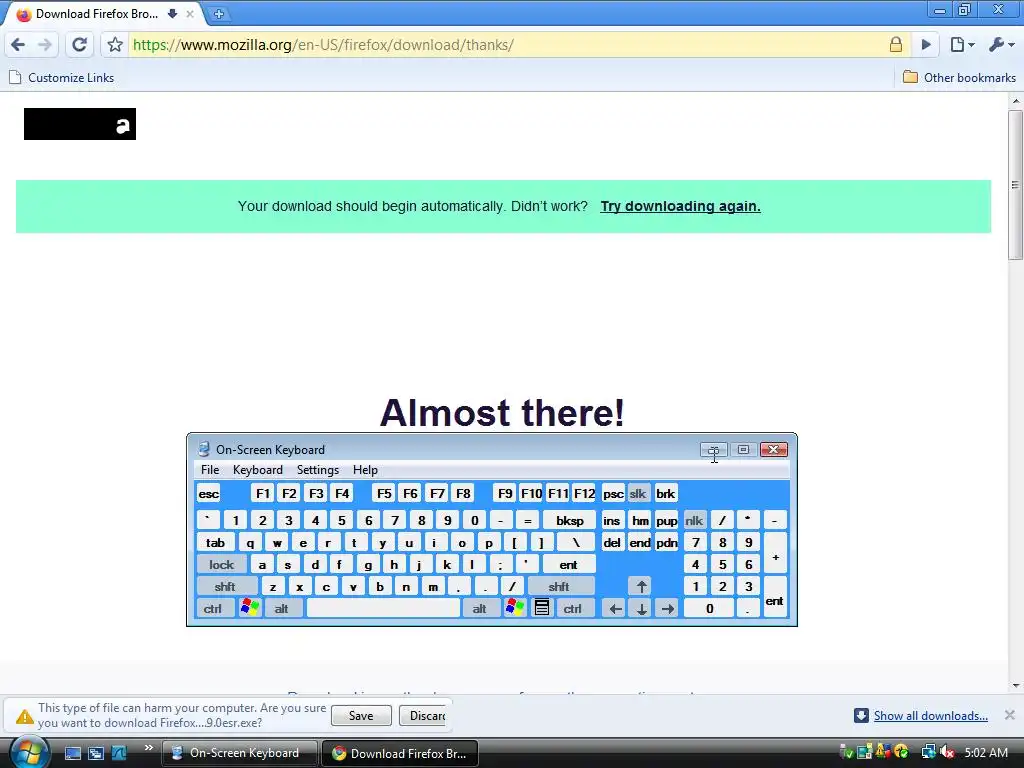Image resolution: width=1024 pixels, height=768 pixels.
Task: Open Settings menu in On-Screen Keyboard
Action: [x=317, y=470]
